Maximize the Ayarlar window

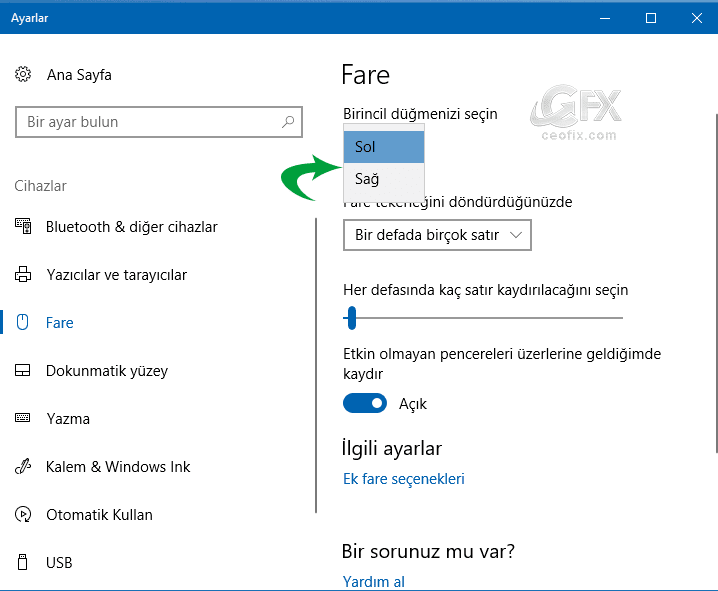651,18
